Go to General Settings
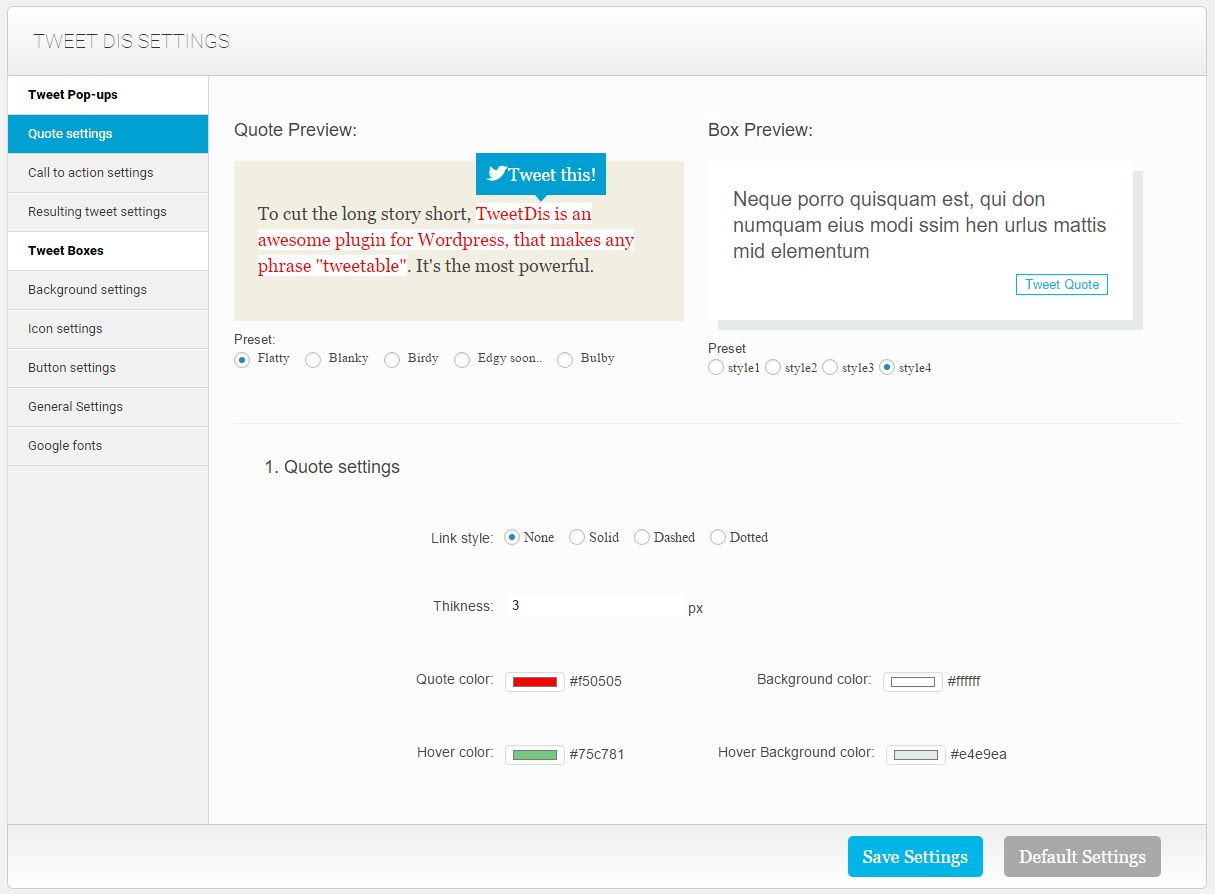The width and height of the screenshot is (1215, 894). coord(108,407)
